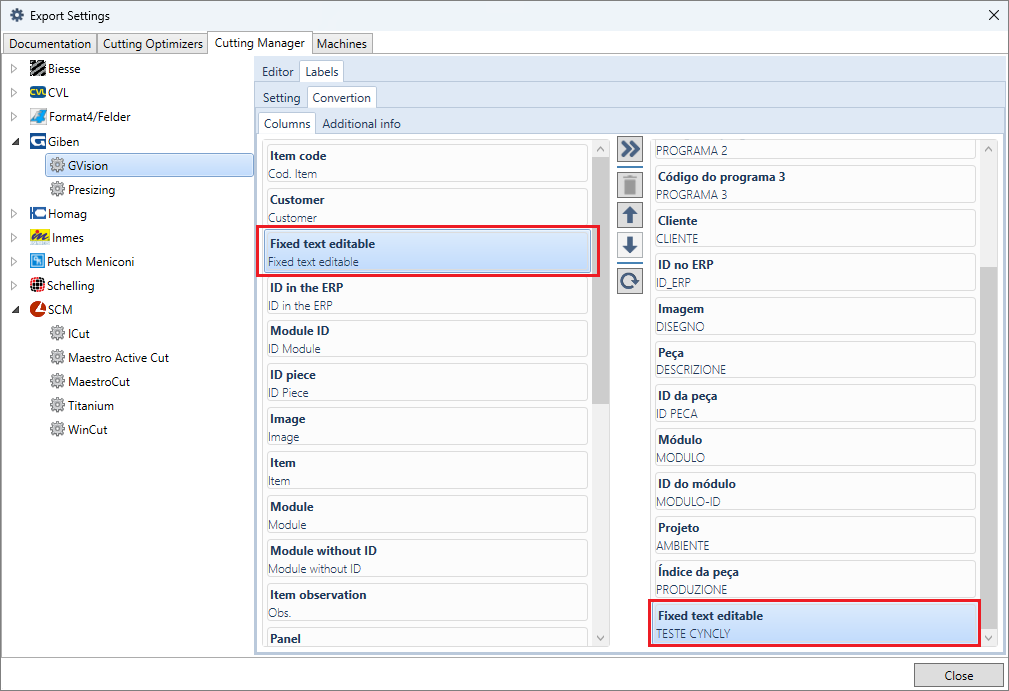Click the gear icon beside MaestroCut
The width and height of the screenshot is (1009, 691).
click(x=57, y=381)
